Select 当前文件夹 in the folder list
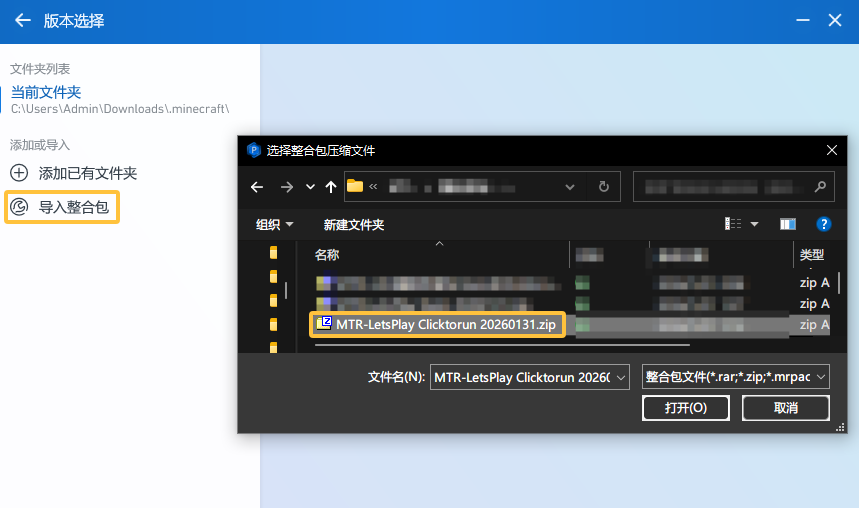The width and height of the screenshot is (859, 508). tap(46, 92)
